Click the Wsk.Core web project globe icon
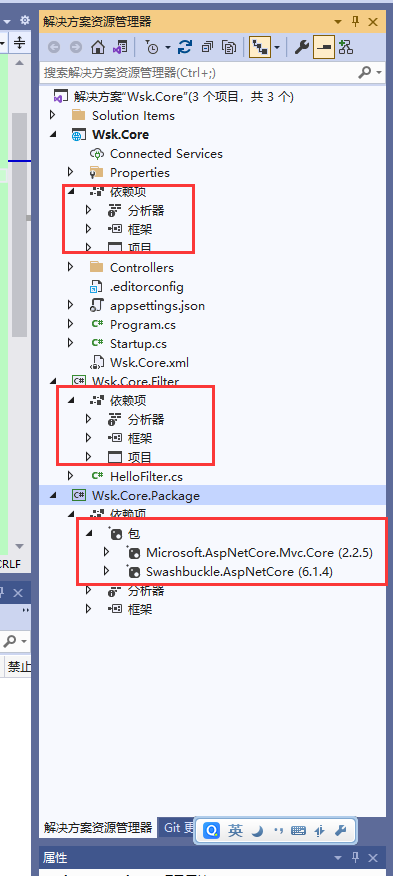Viewport: 393px width, 876px height. tap(78, 135)
